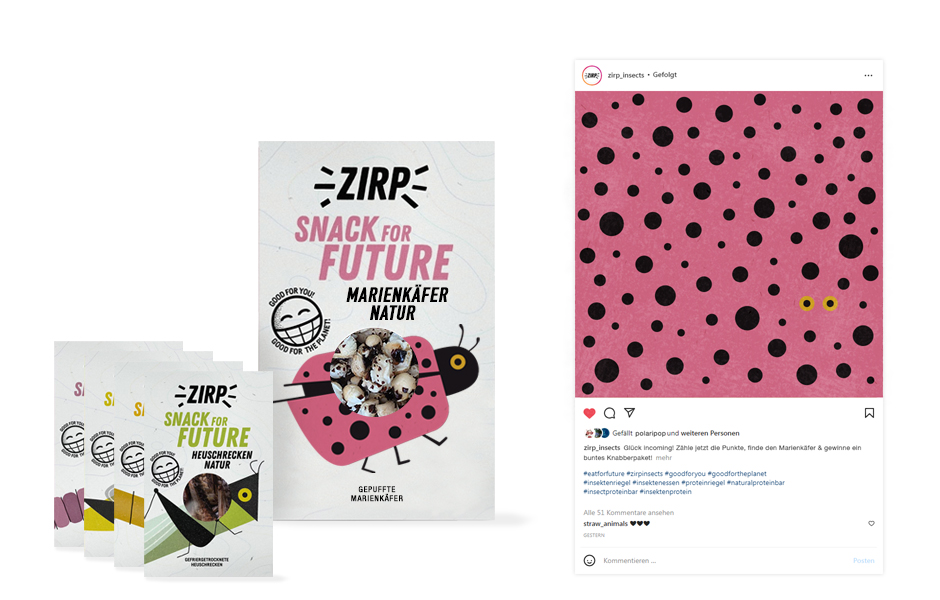Click the pink ladybug dots post image
The width and height of the screenshot is (940, 600).
click(728, 244)
